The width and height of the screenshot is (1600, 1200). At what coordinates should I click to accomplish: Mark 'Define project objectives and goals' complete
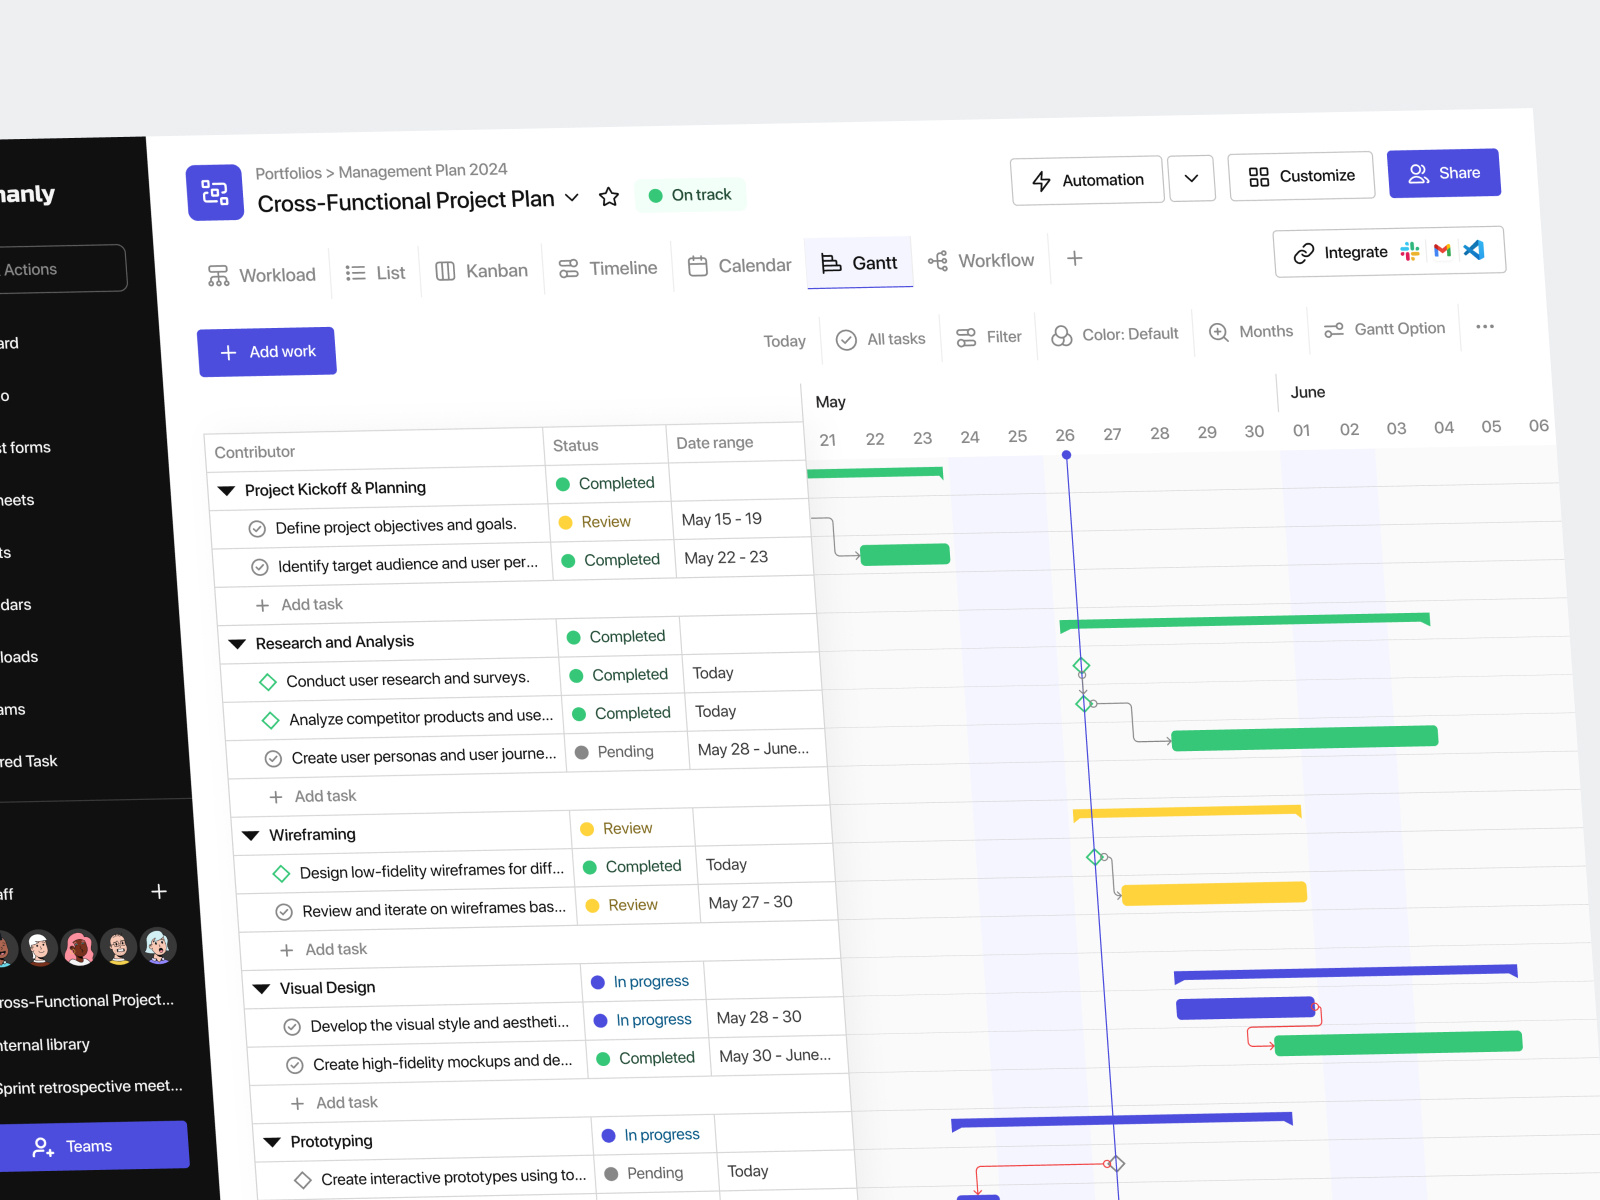[x=258, y=526]
